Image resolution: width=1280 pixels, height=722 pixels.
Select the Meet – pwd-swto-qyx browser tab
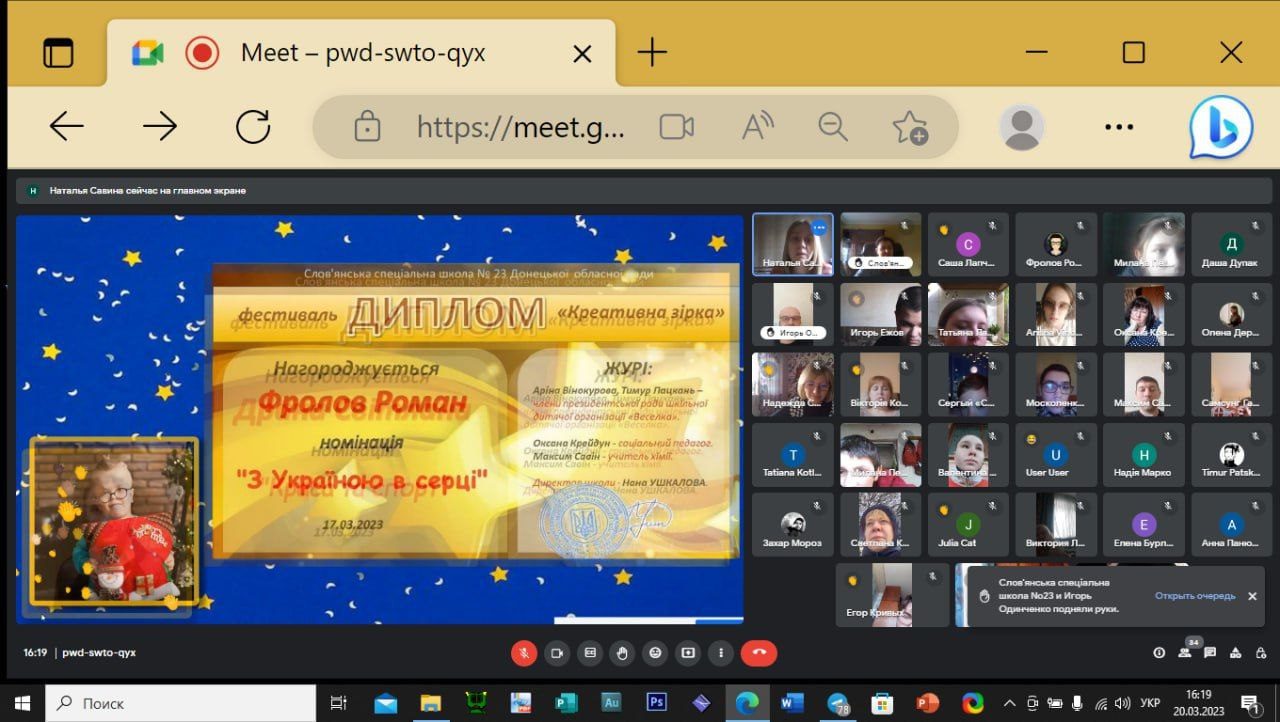(362, 53)
